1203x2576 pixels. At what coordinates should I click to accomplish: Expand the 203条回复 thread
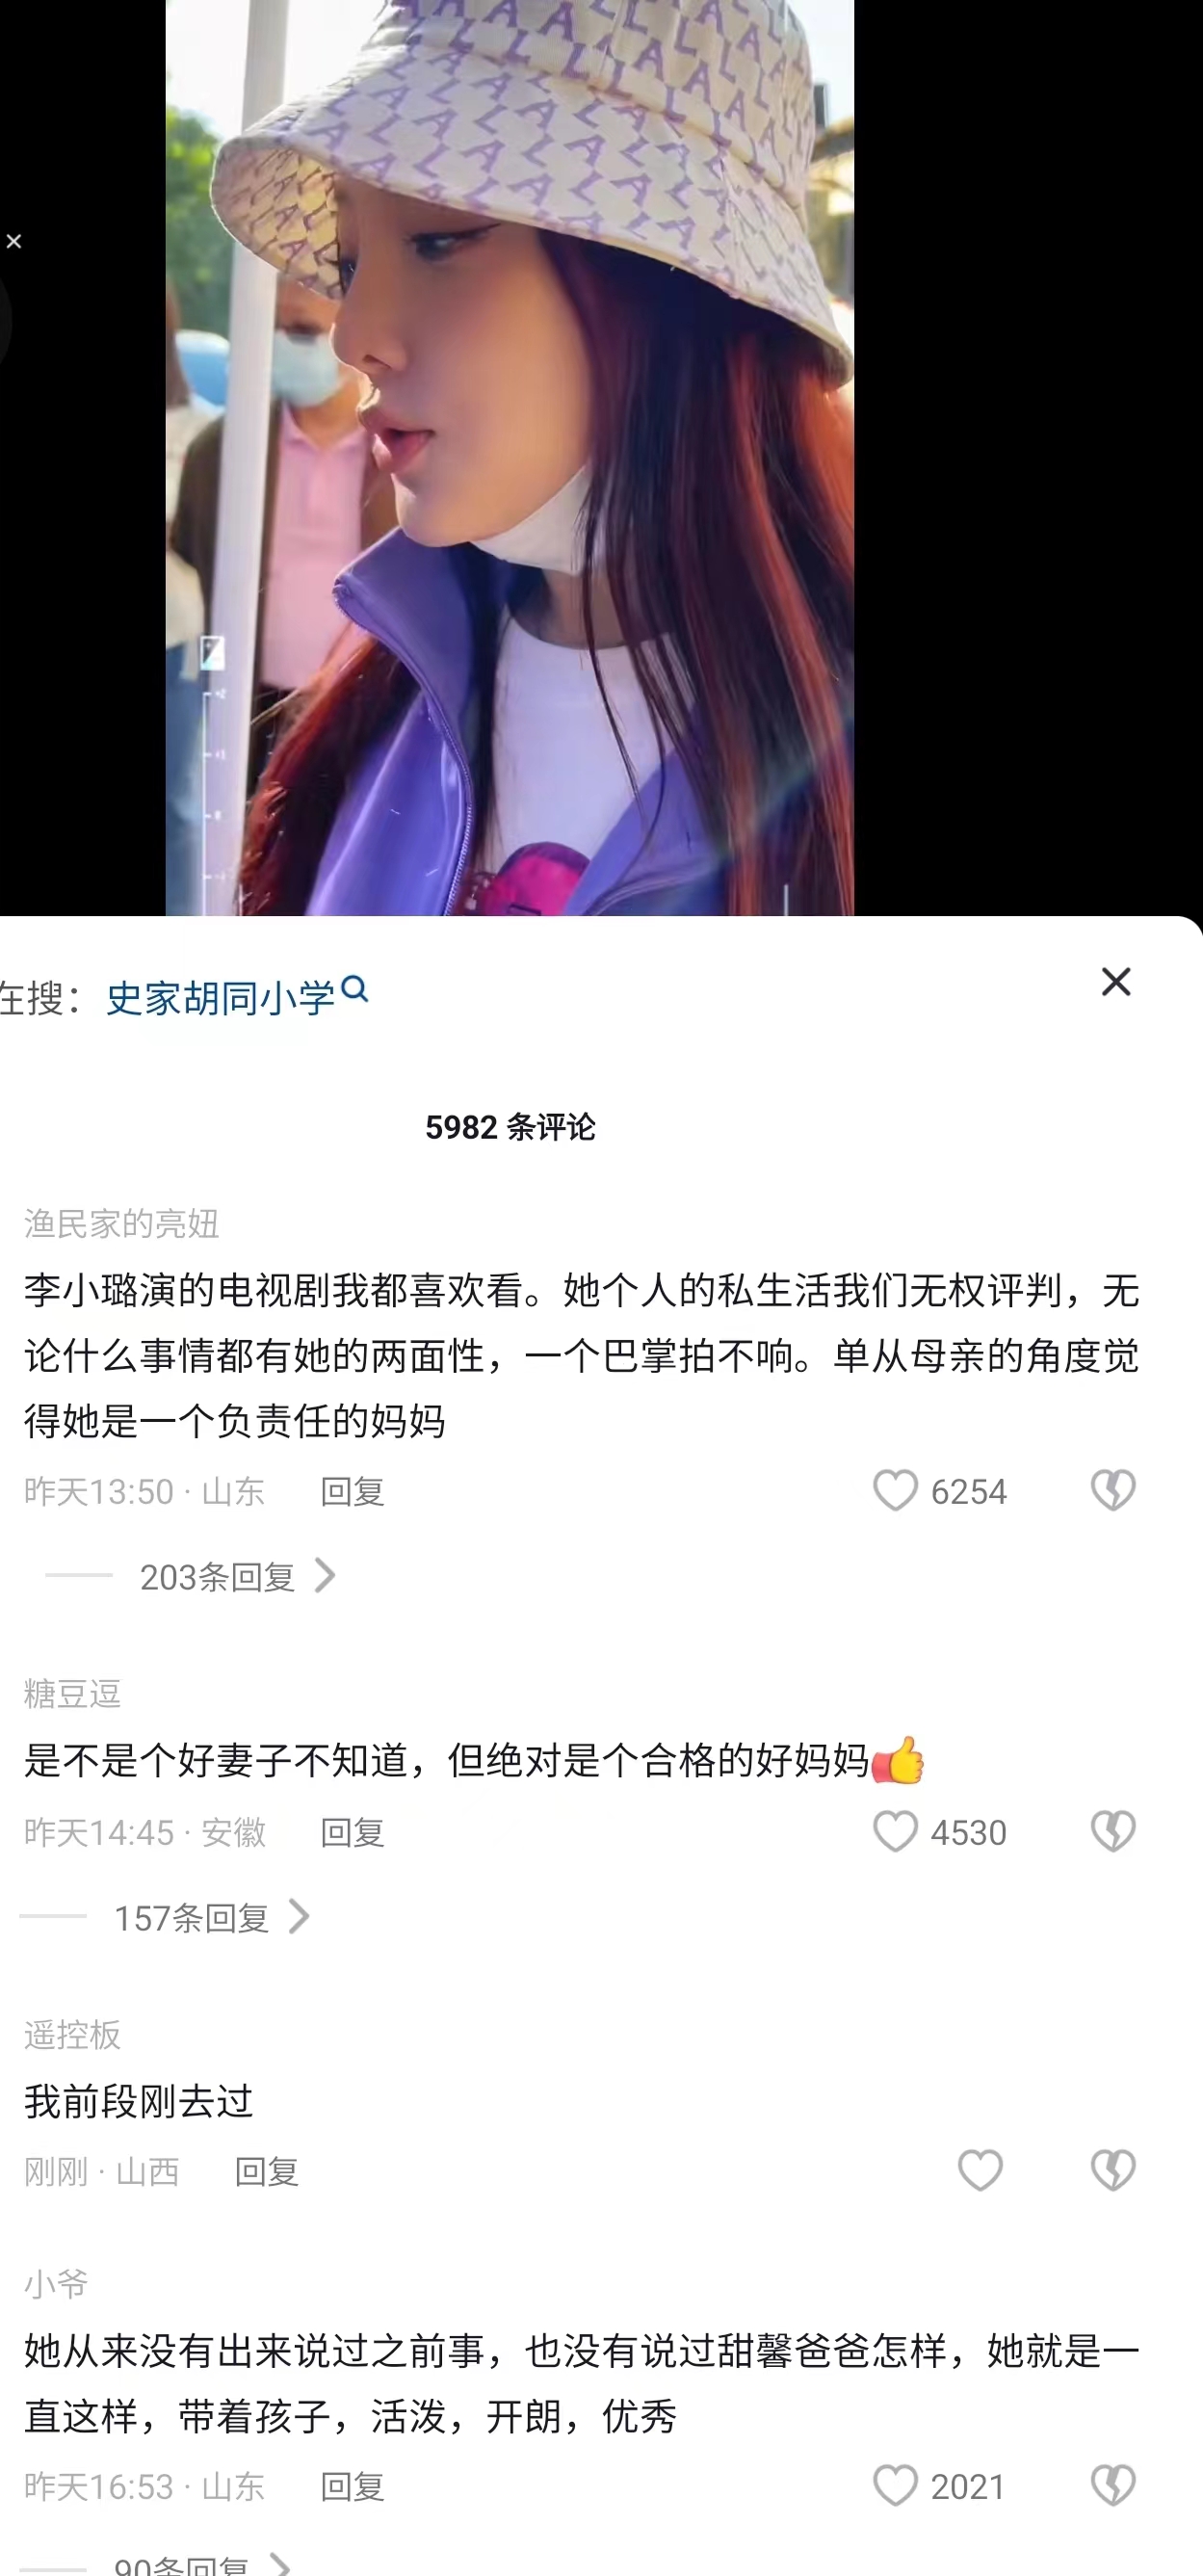point(236,1577)
